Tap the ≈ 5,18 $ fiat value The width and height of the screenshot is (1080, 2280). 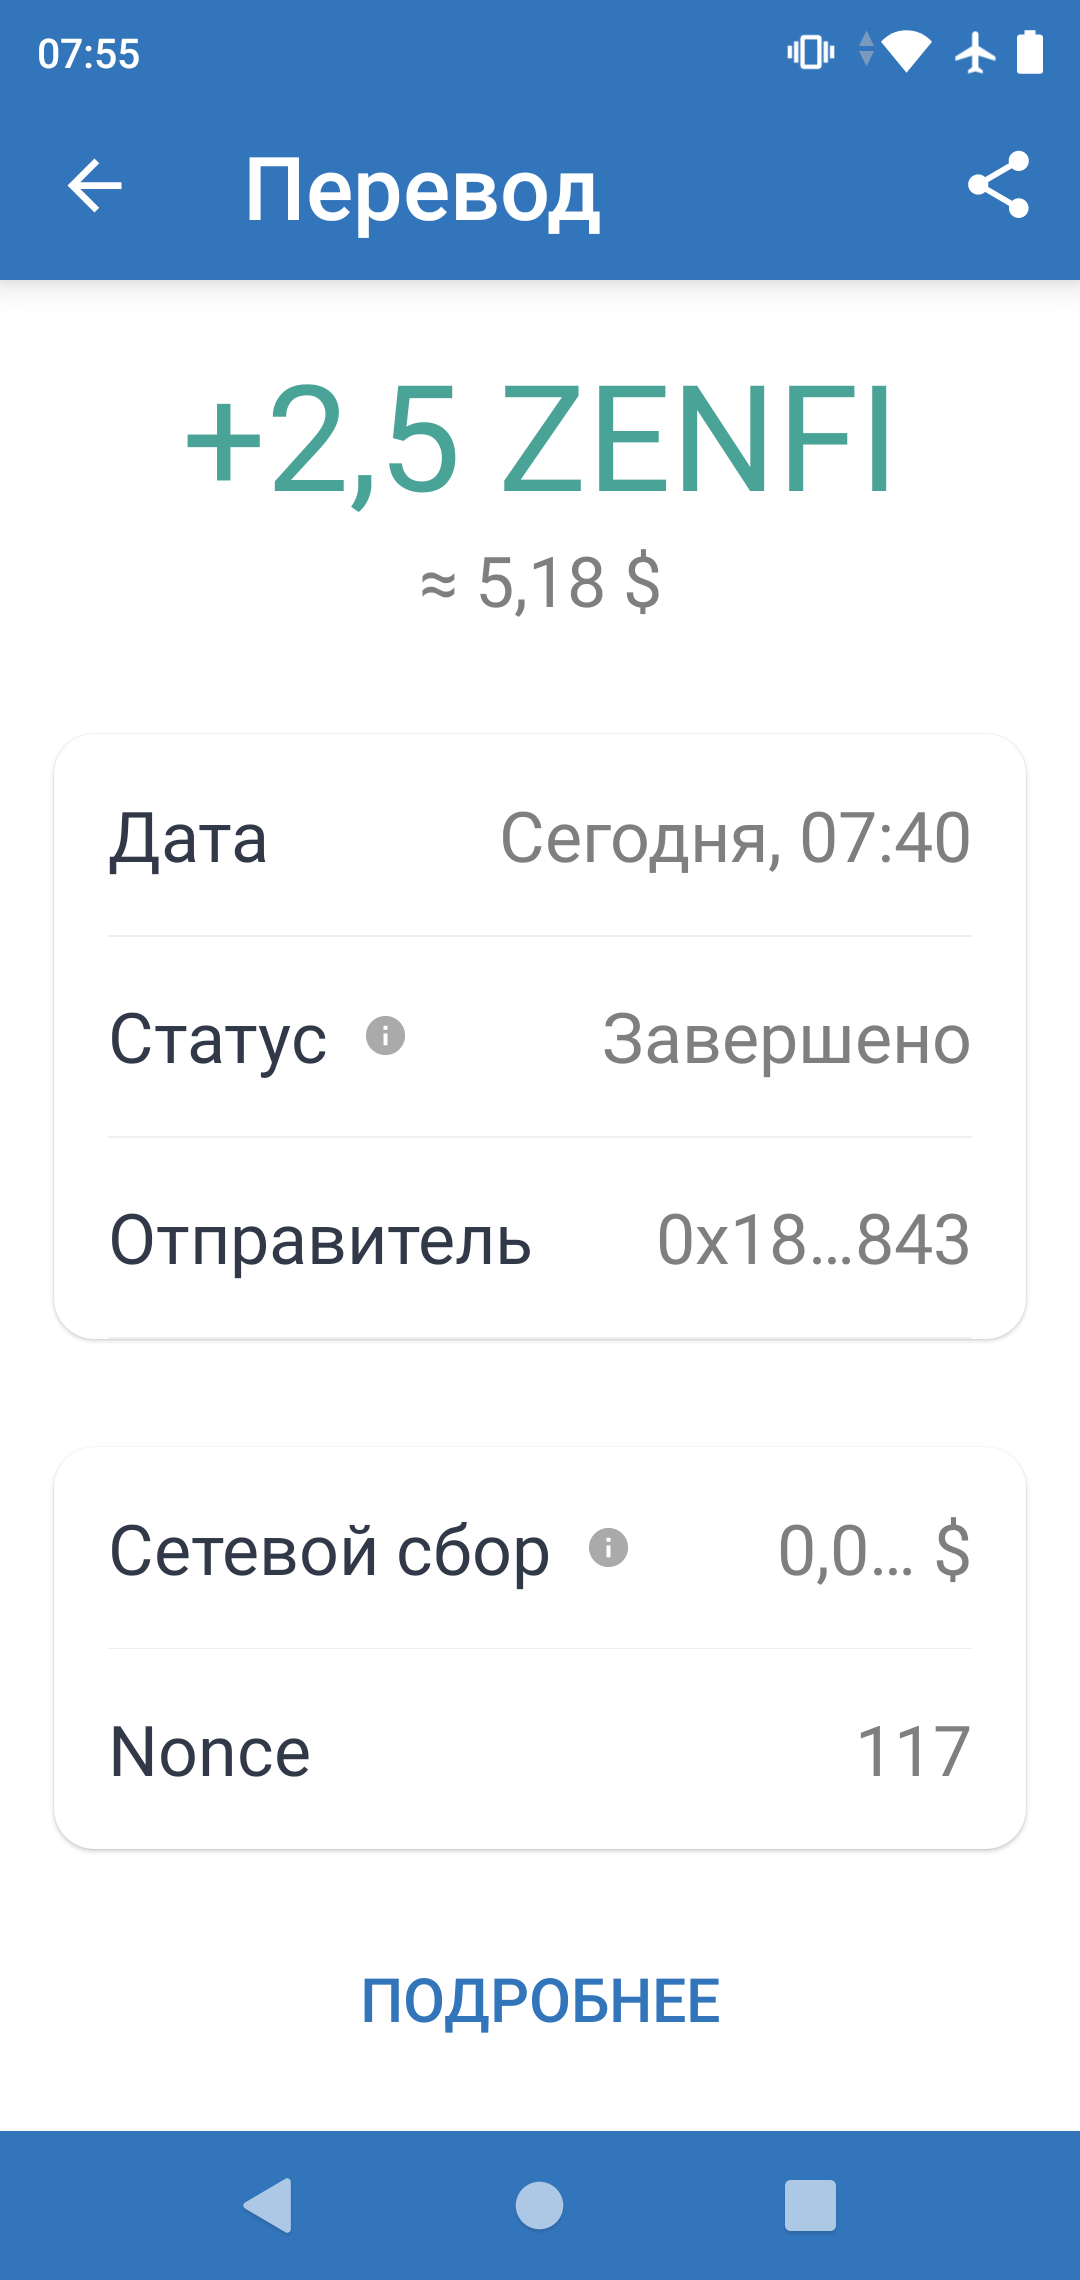click(x=540, y=583)
